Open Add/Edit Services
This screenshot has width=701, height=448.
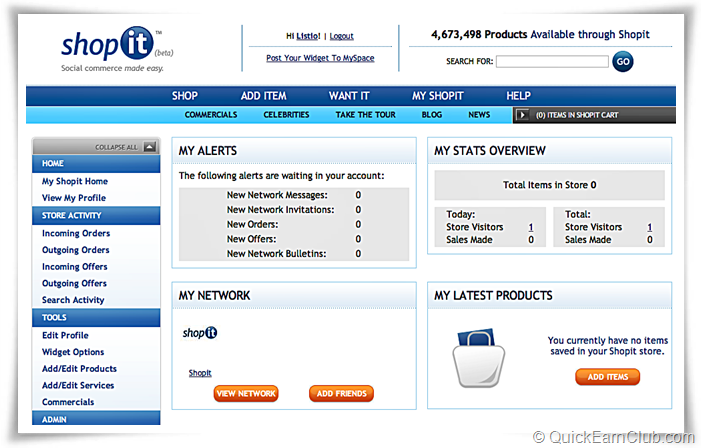coord(78,385)
